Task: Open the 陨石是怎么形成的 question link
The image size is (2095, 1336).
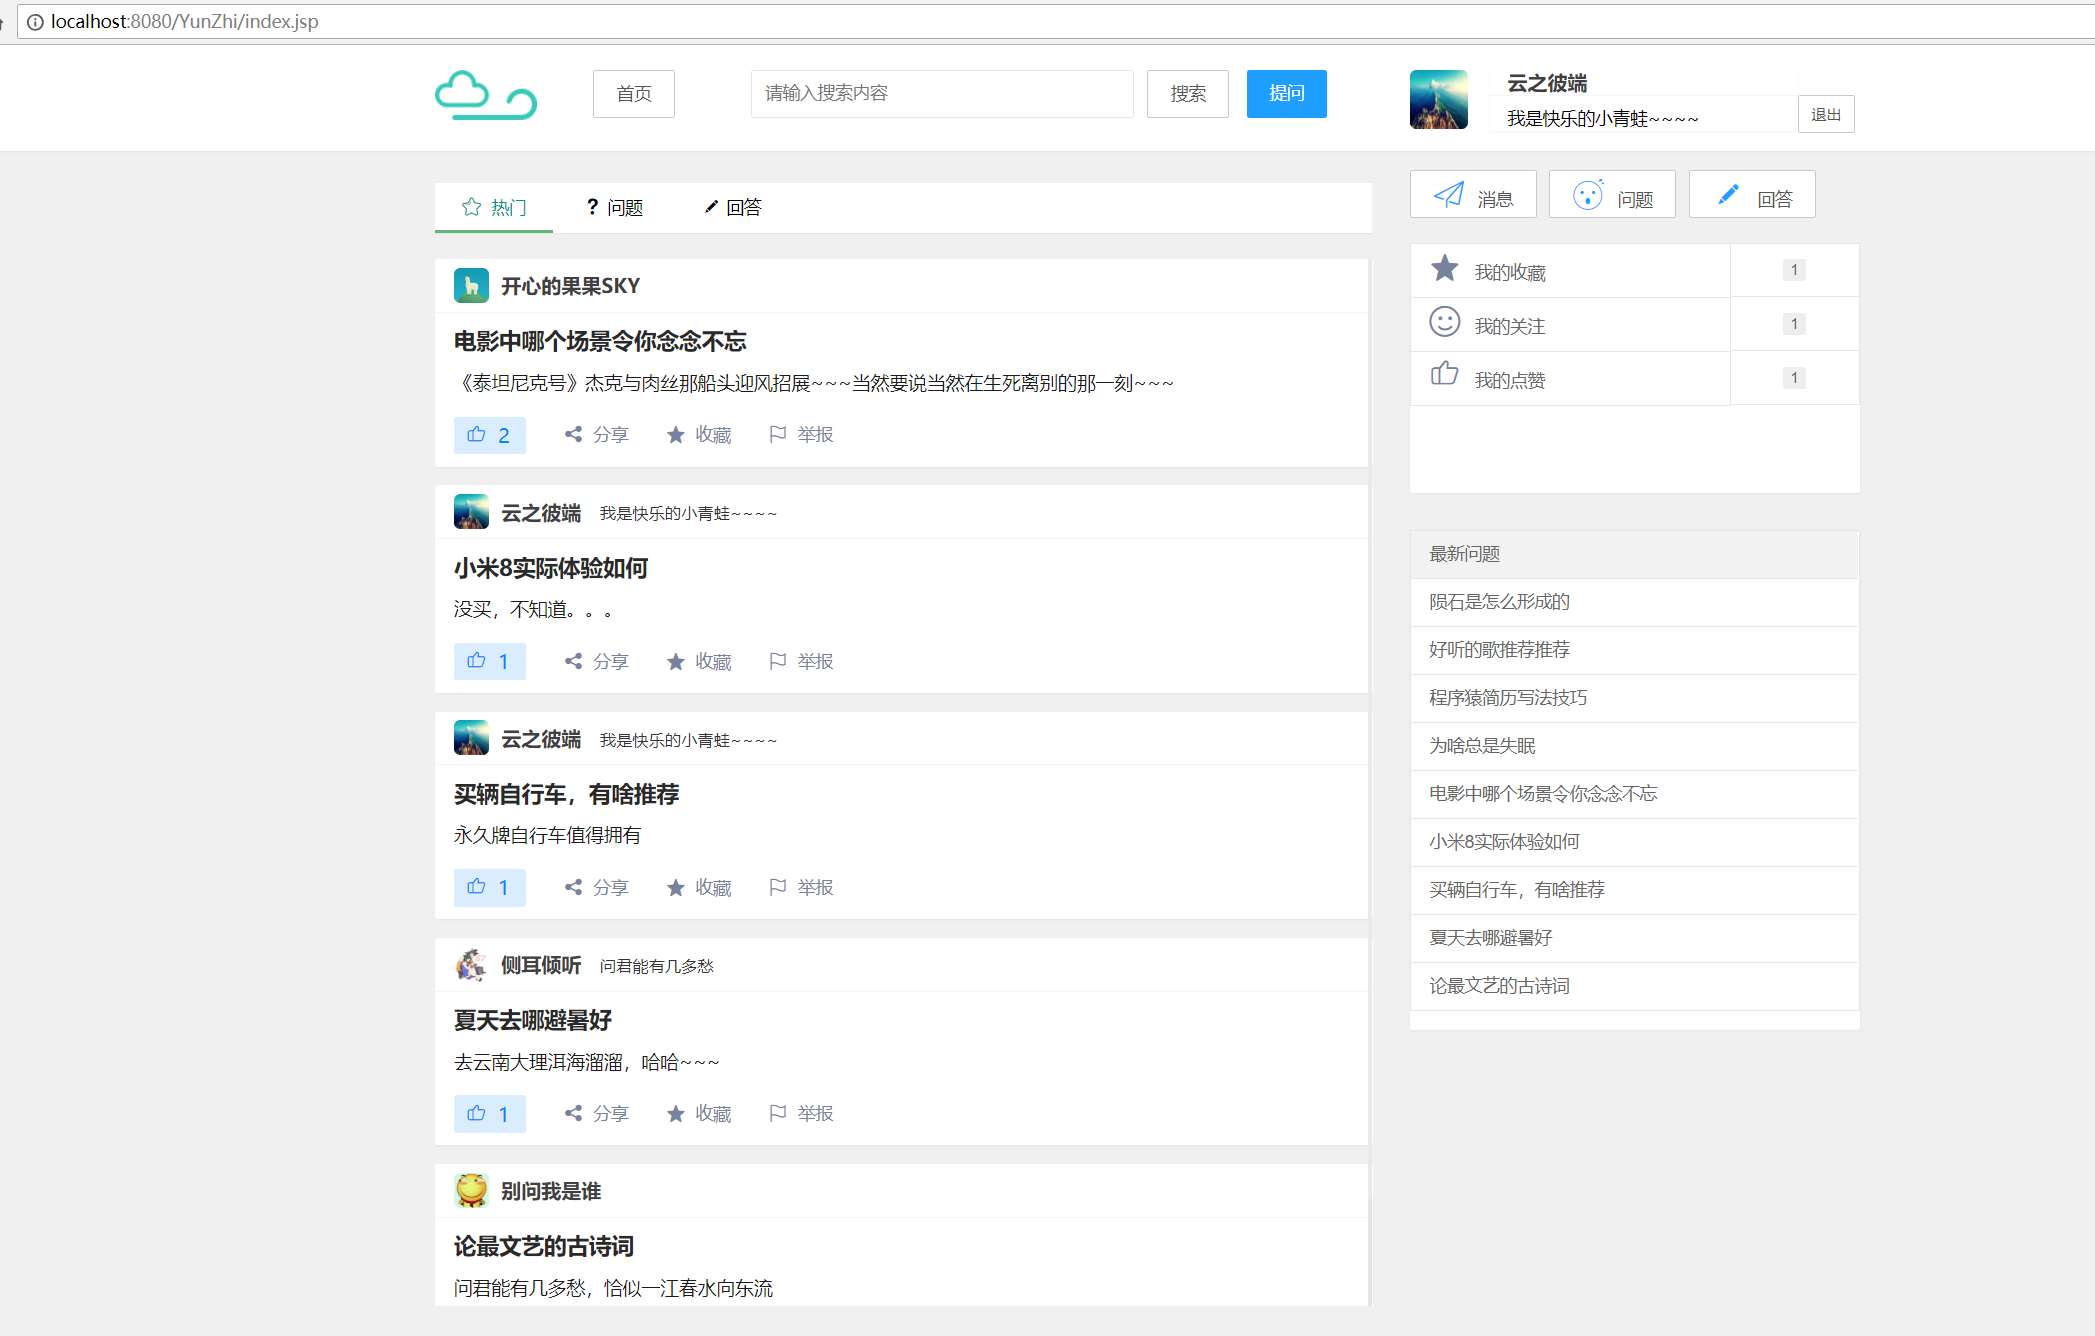Action: [1497, 601]
